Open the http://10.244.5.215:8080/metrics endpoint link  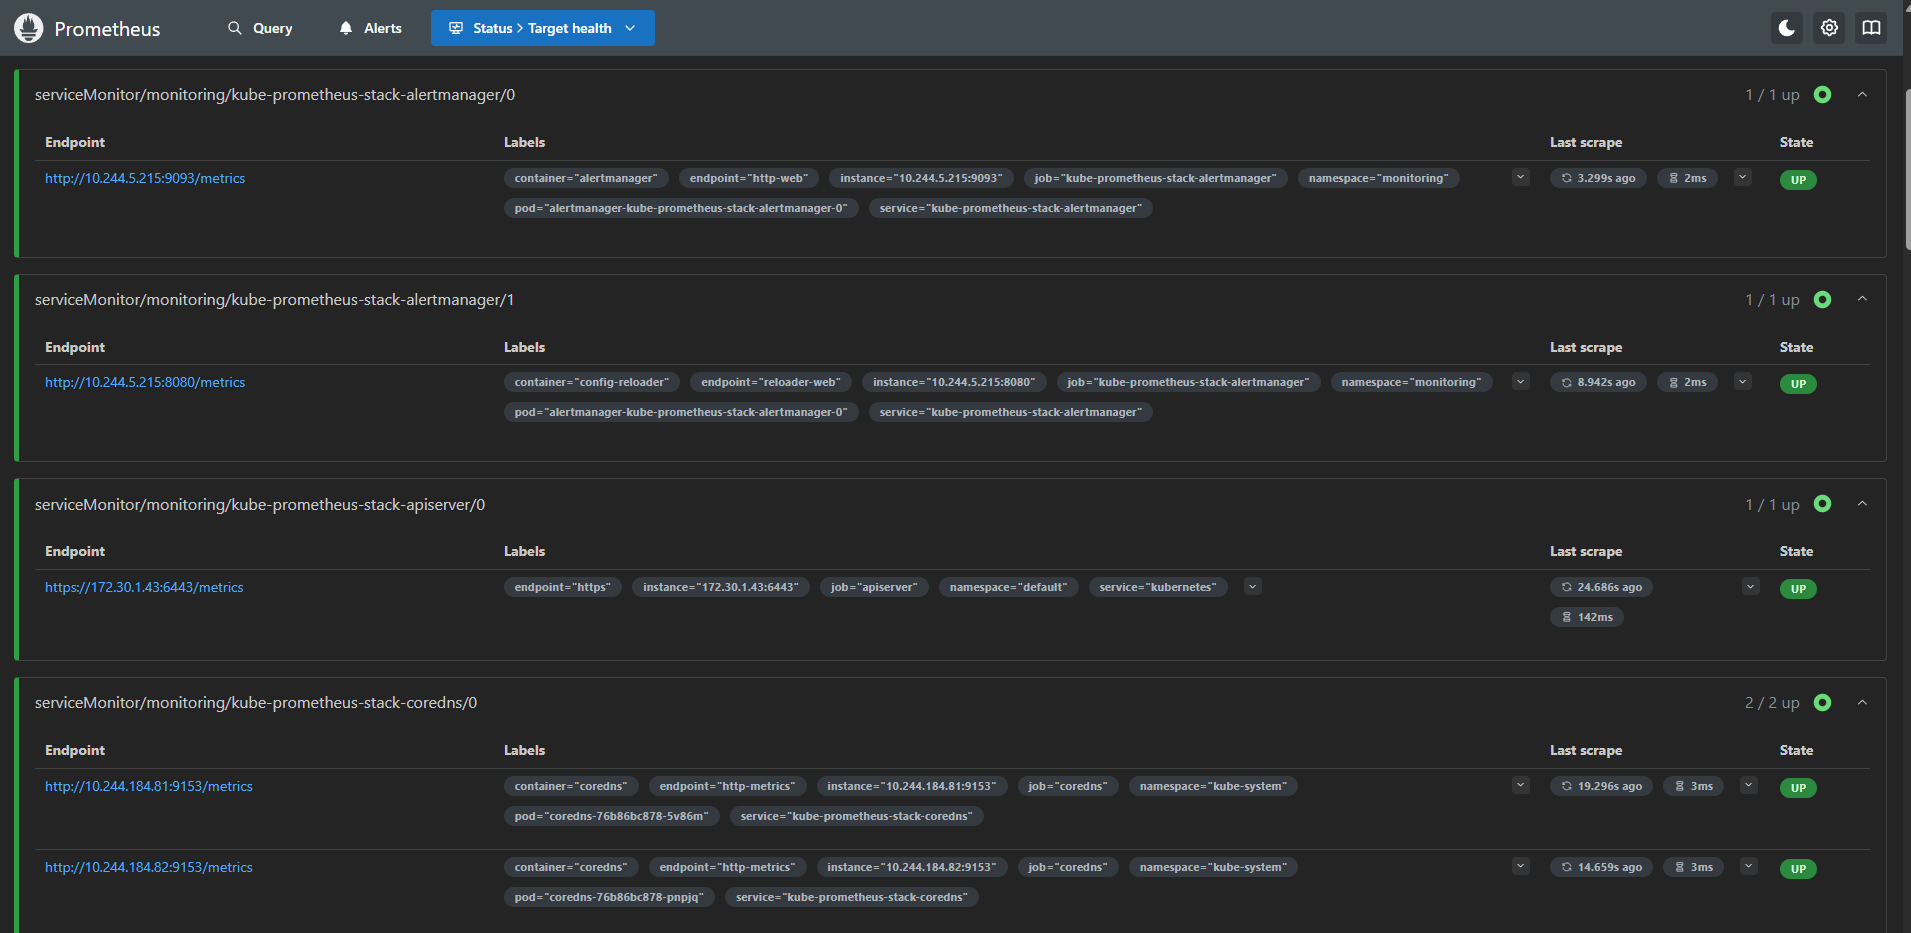145,383
